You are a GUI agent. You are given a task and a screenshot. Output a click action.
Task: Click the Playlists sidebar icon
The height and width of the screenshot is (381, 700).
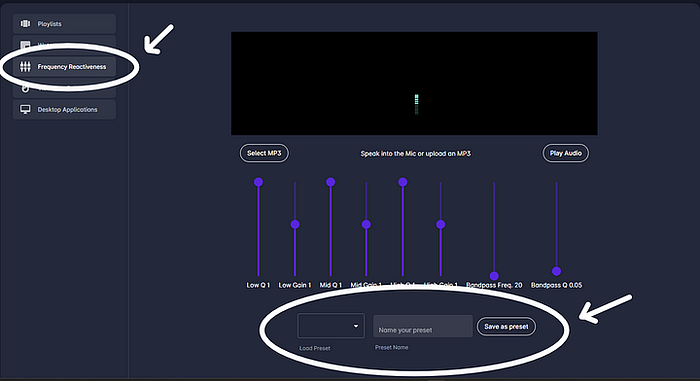[25, 24]
